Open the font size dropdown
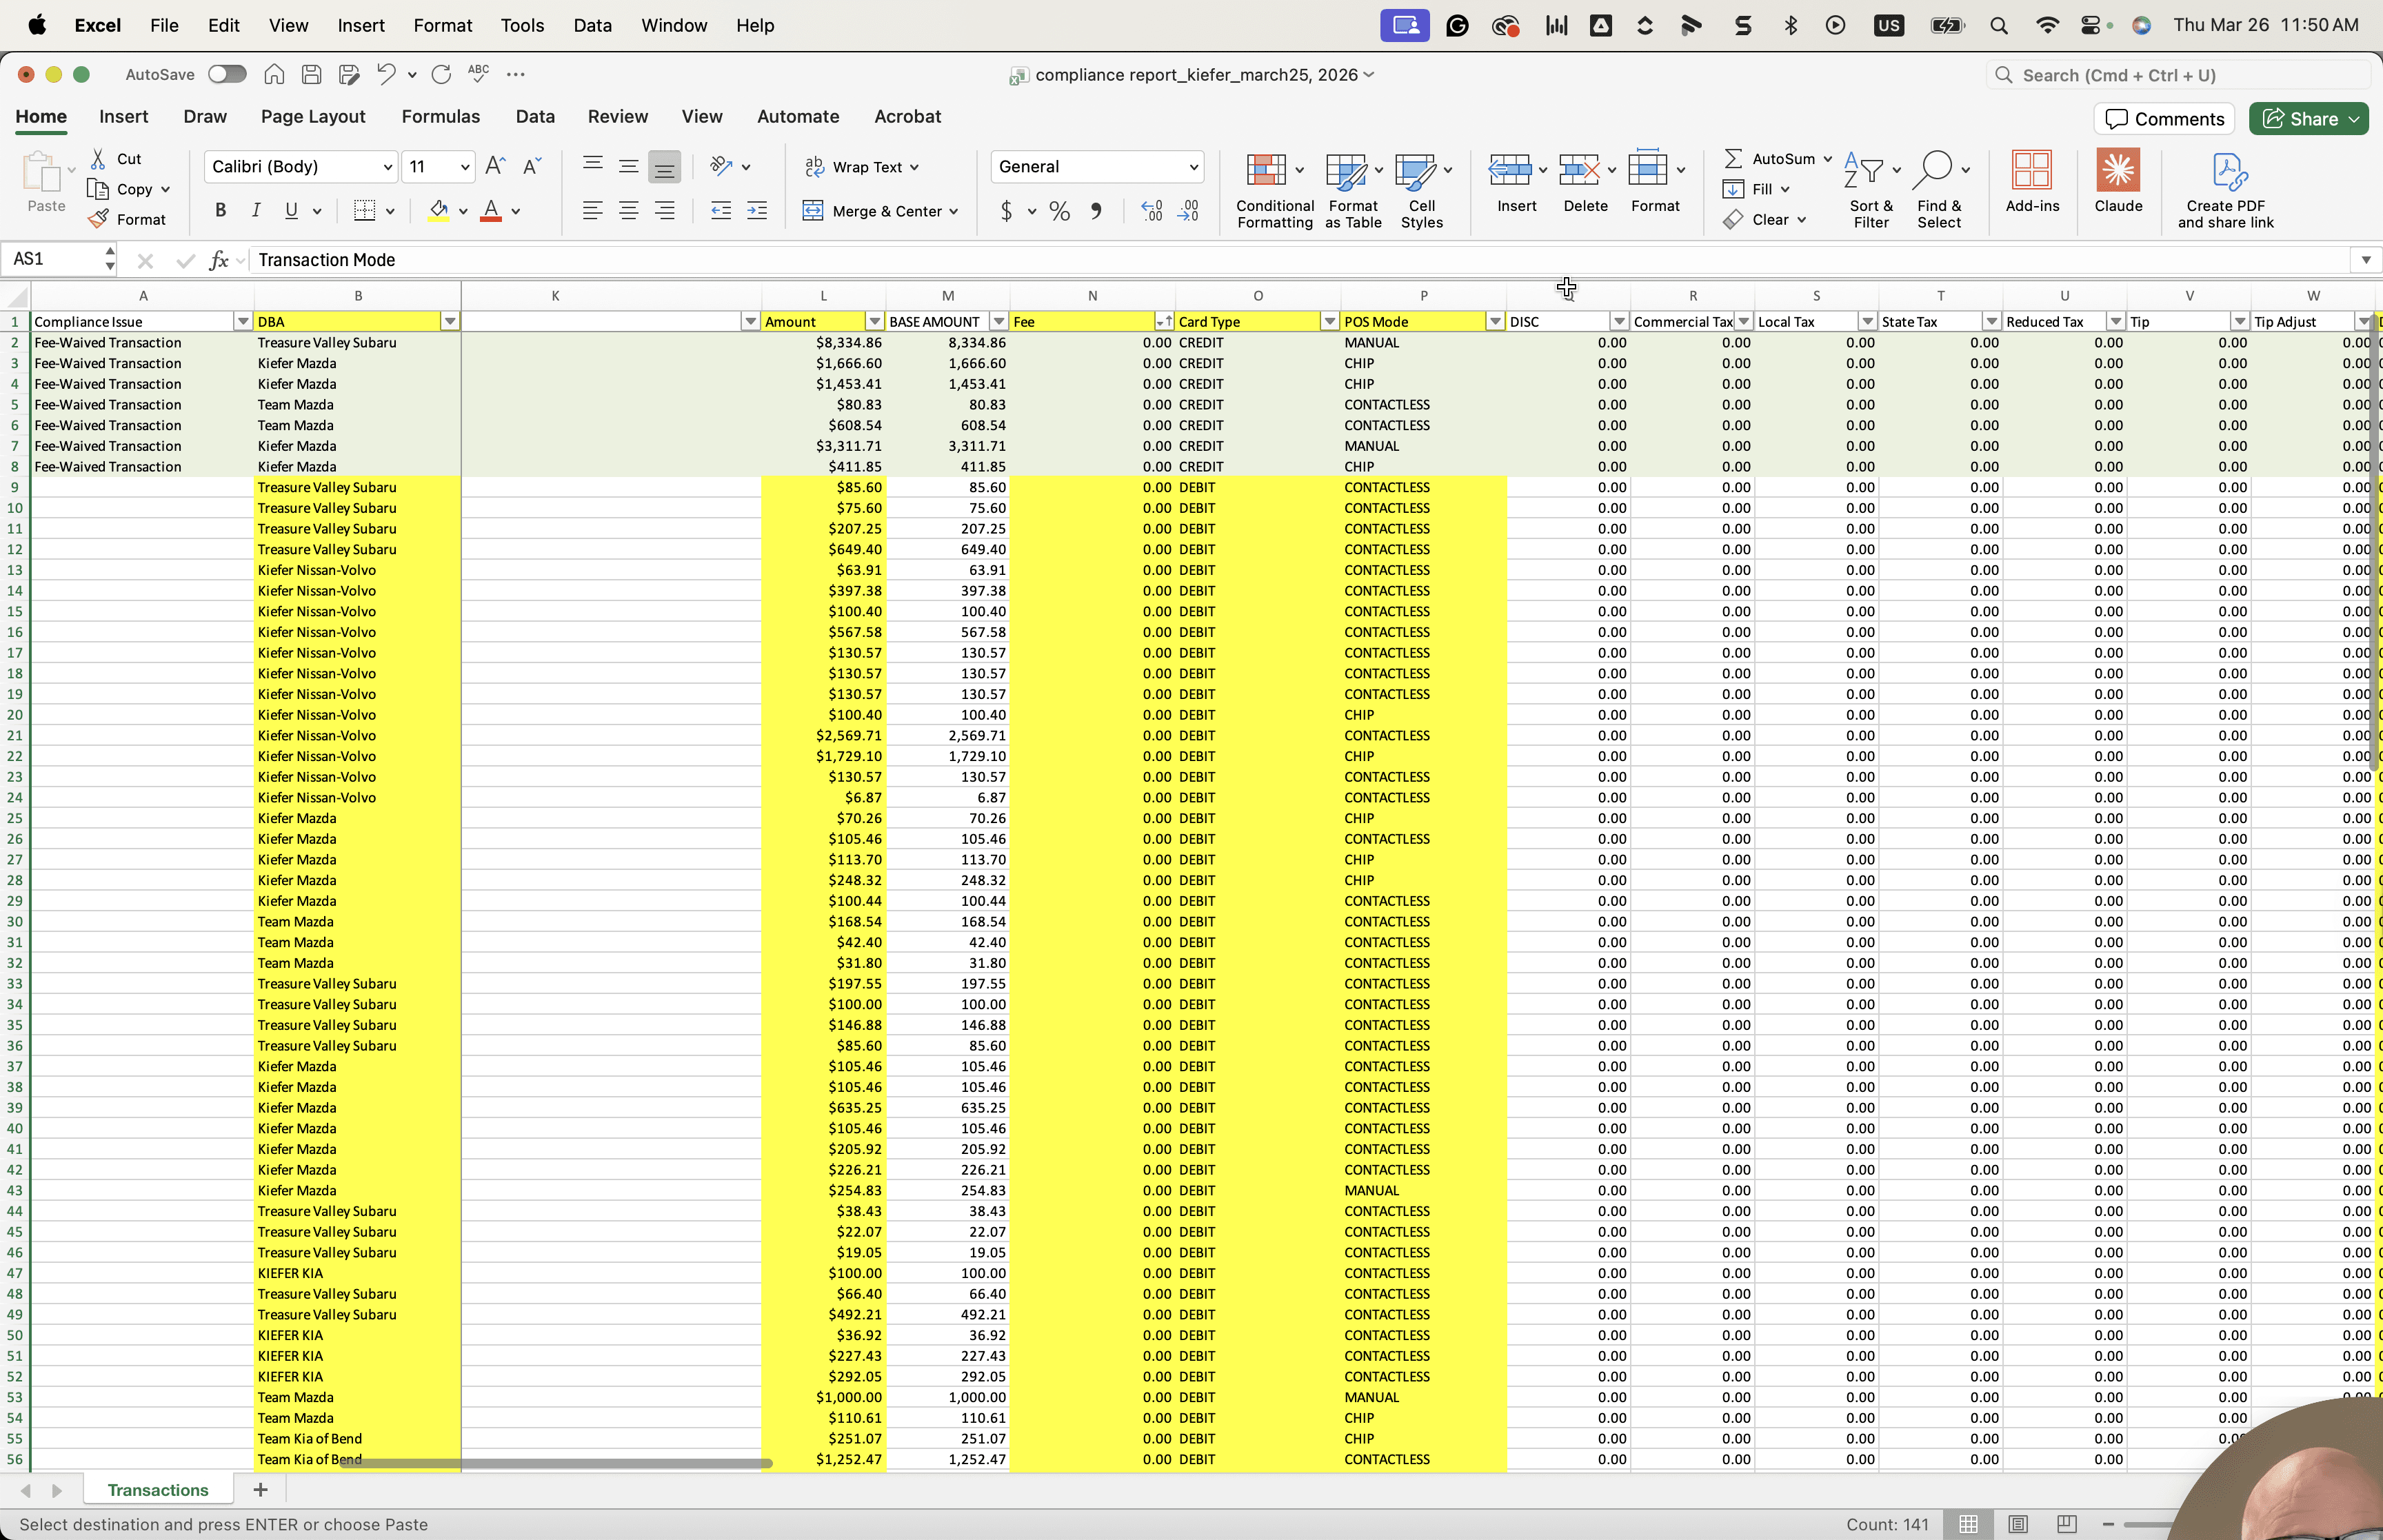This screenshot has width=2383, height=1540. [465, 167]
